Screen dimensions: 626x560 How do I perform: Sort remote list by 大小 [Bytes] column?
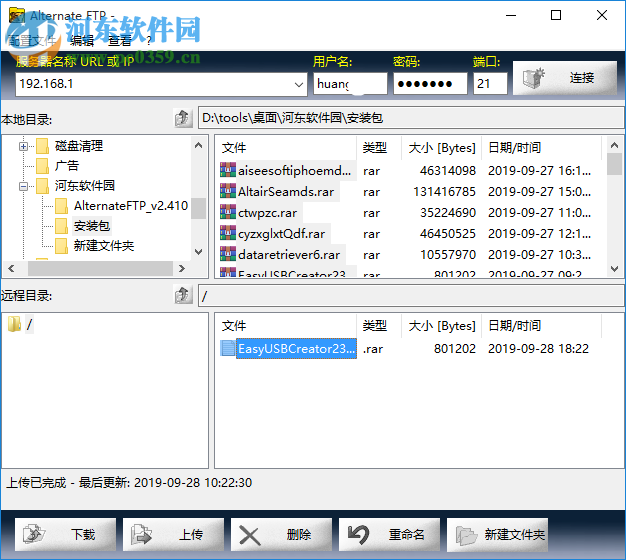[x=442, y=326]
